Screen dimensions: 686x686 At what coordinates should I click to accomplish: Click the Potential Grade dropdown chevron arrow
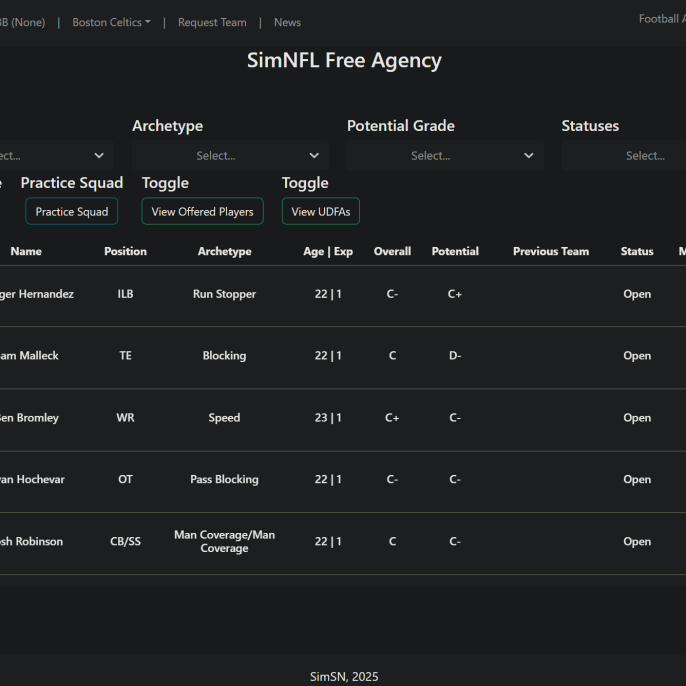click(x=529, y=155)
